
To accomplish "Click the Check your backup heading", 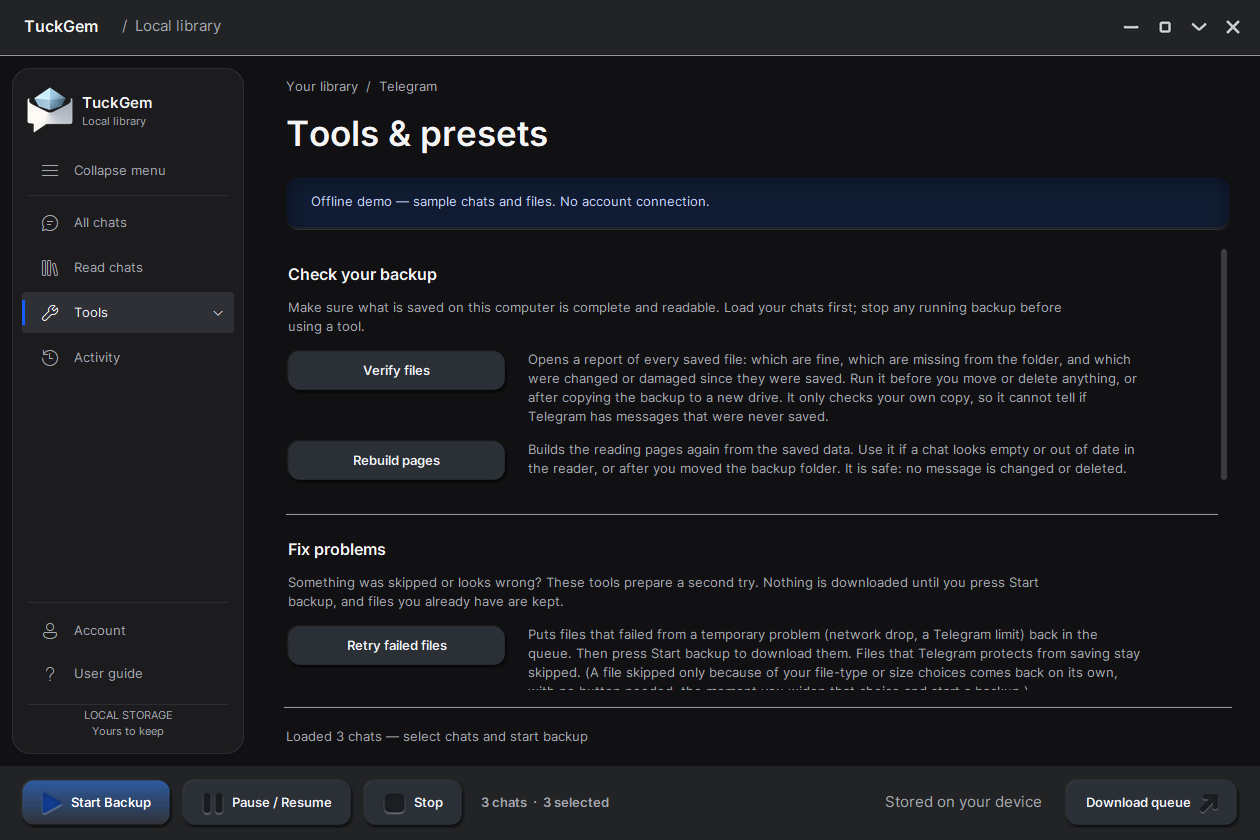I will (362, 275).
